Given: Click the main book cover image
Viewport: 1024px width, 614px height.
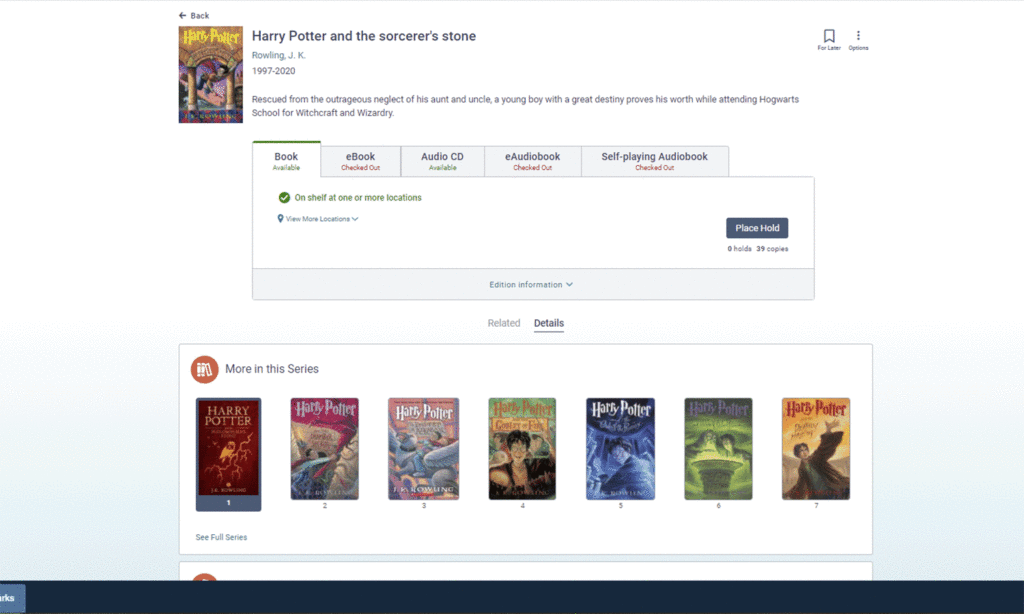Looking at the screenshot, I should click(x=211, y=74).
